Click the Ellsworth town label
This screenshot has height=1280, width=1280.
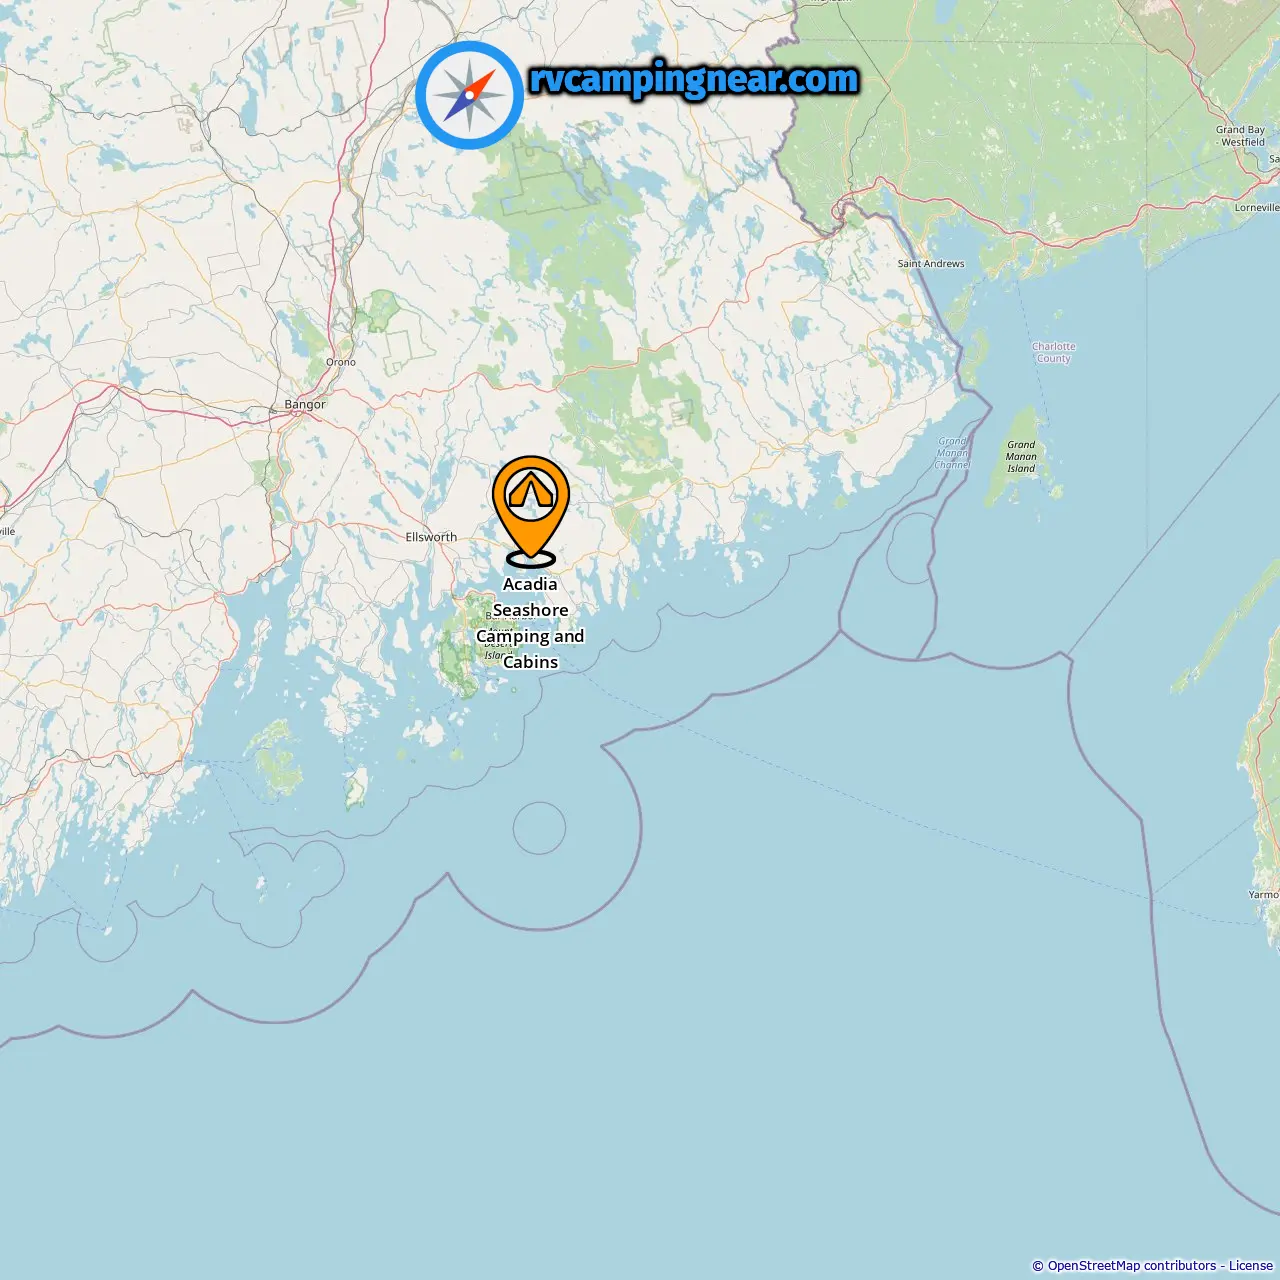[431, 537]
